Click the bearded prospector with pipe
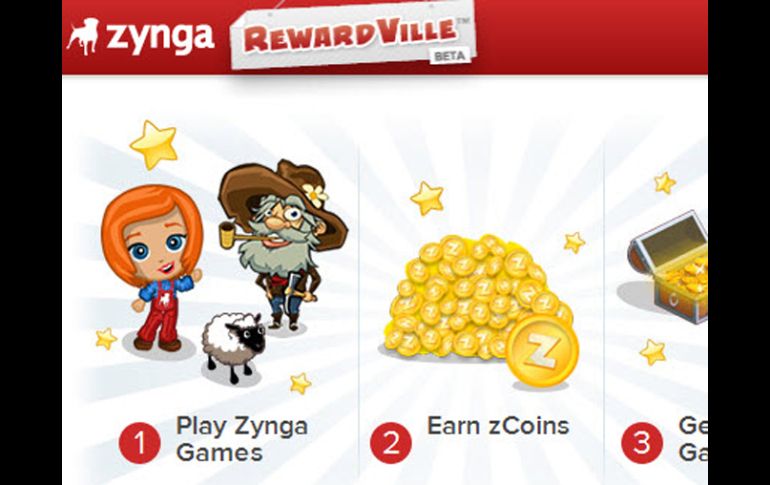The height and width of the screenshot is (485, 770). (283, 243)
